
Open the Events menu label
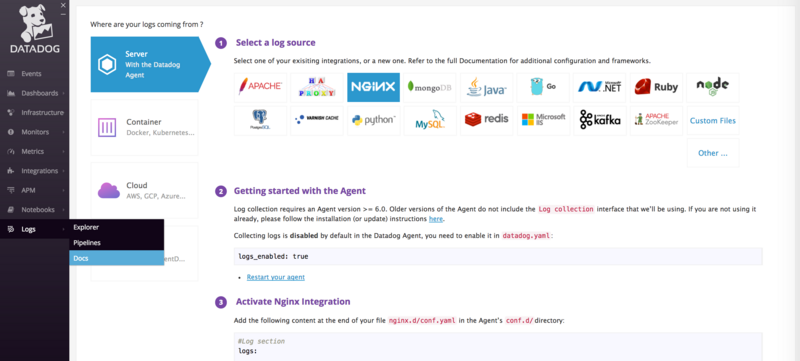click(31, 74)
